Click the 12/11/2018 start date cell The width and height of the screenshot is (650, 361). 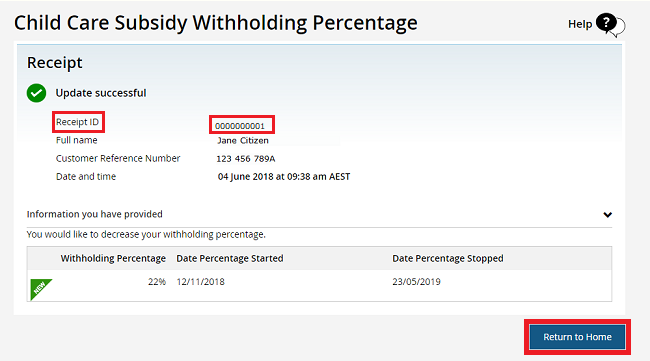coord(201,282)
